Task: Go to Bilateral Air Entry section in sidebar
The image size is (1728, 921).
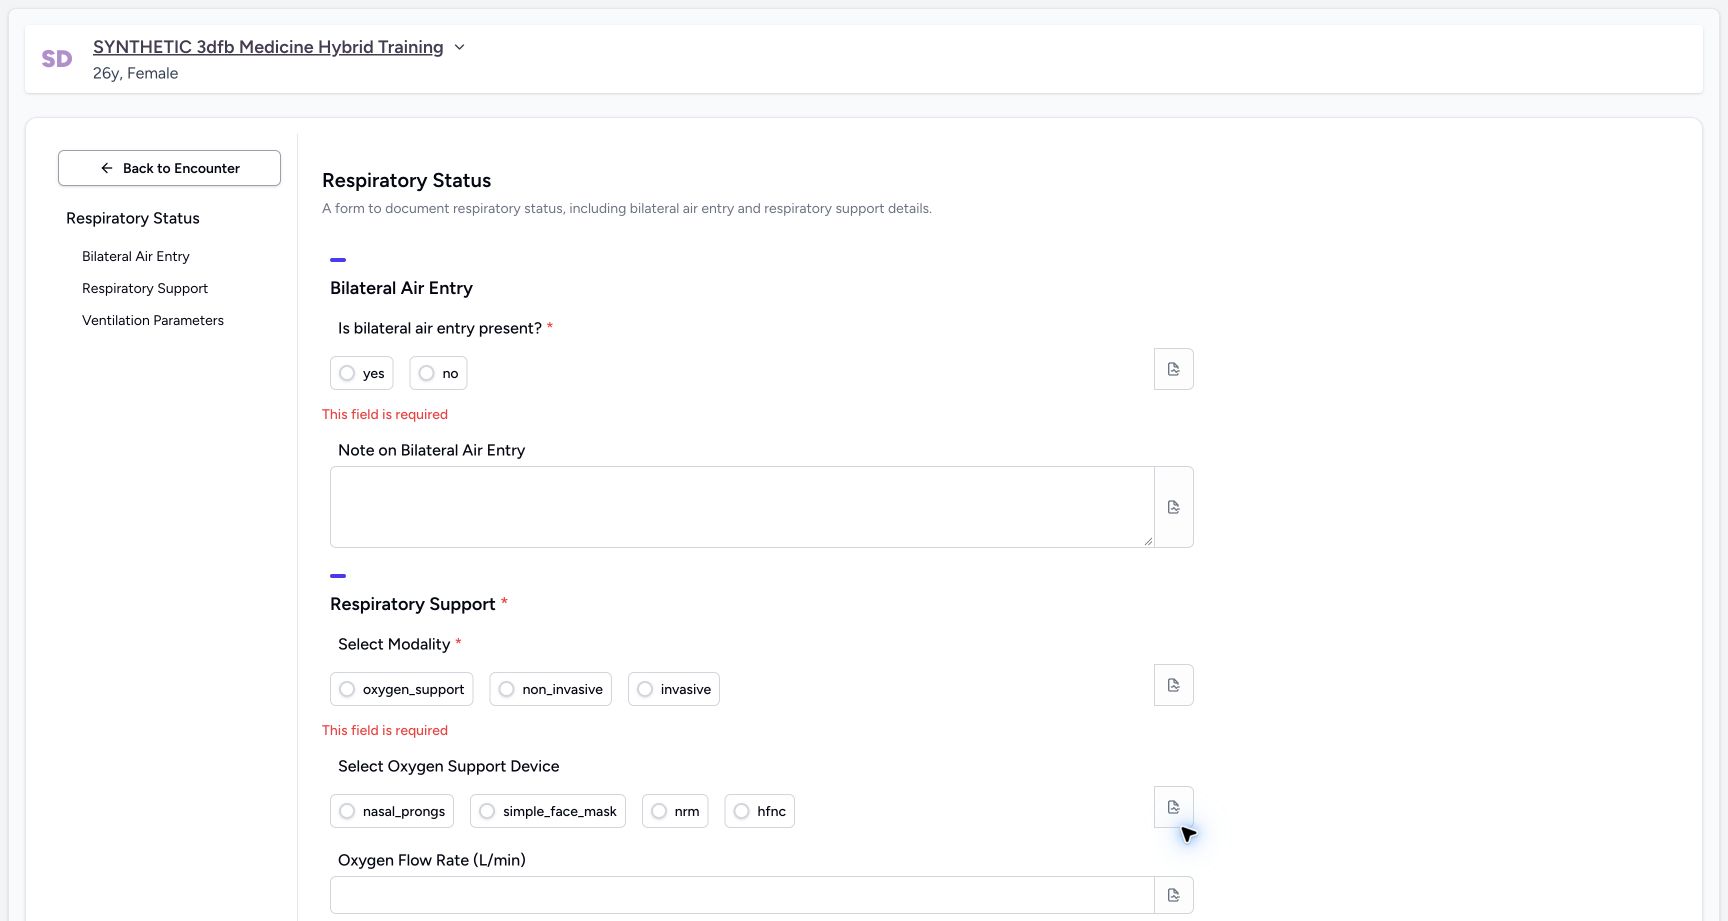Action: click(x=136, y=256)
